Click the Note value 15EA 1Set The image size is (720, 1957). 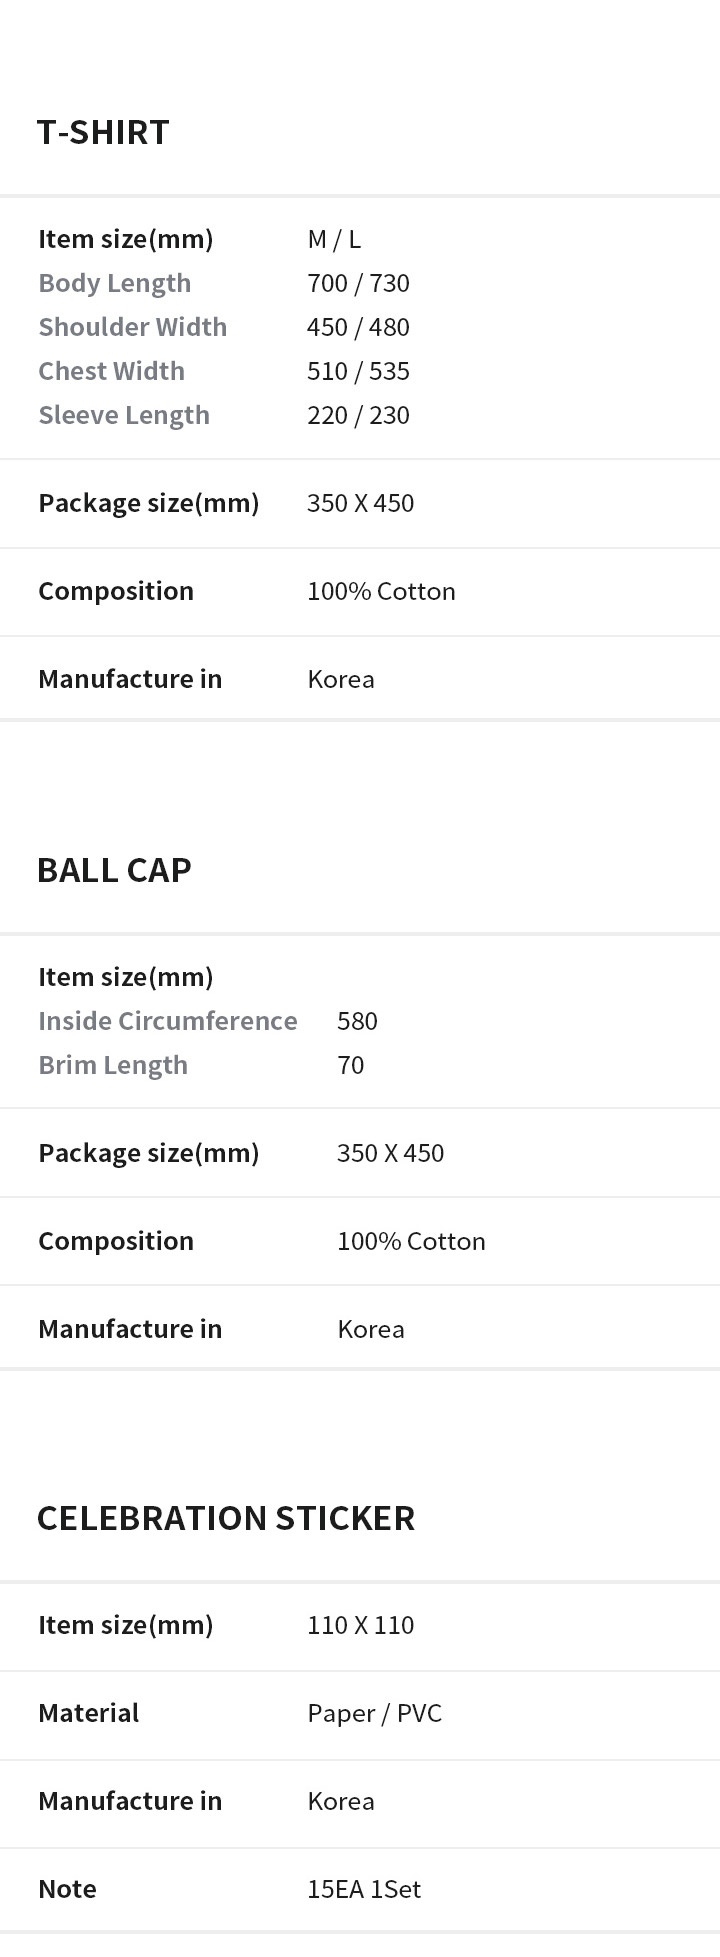(x=364, y=1889)
